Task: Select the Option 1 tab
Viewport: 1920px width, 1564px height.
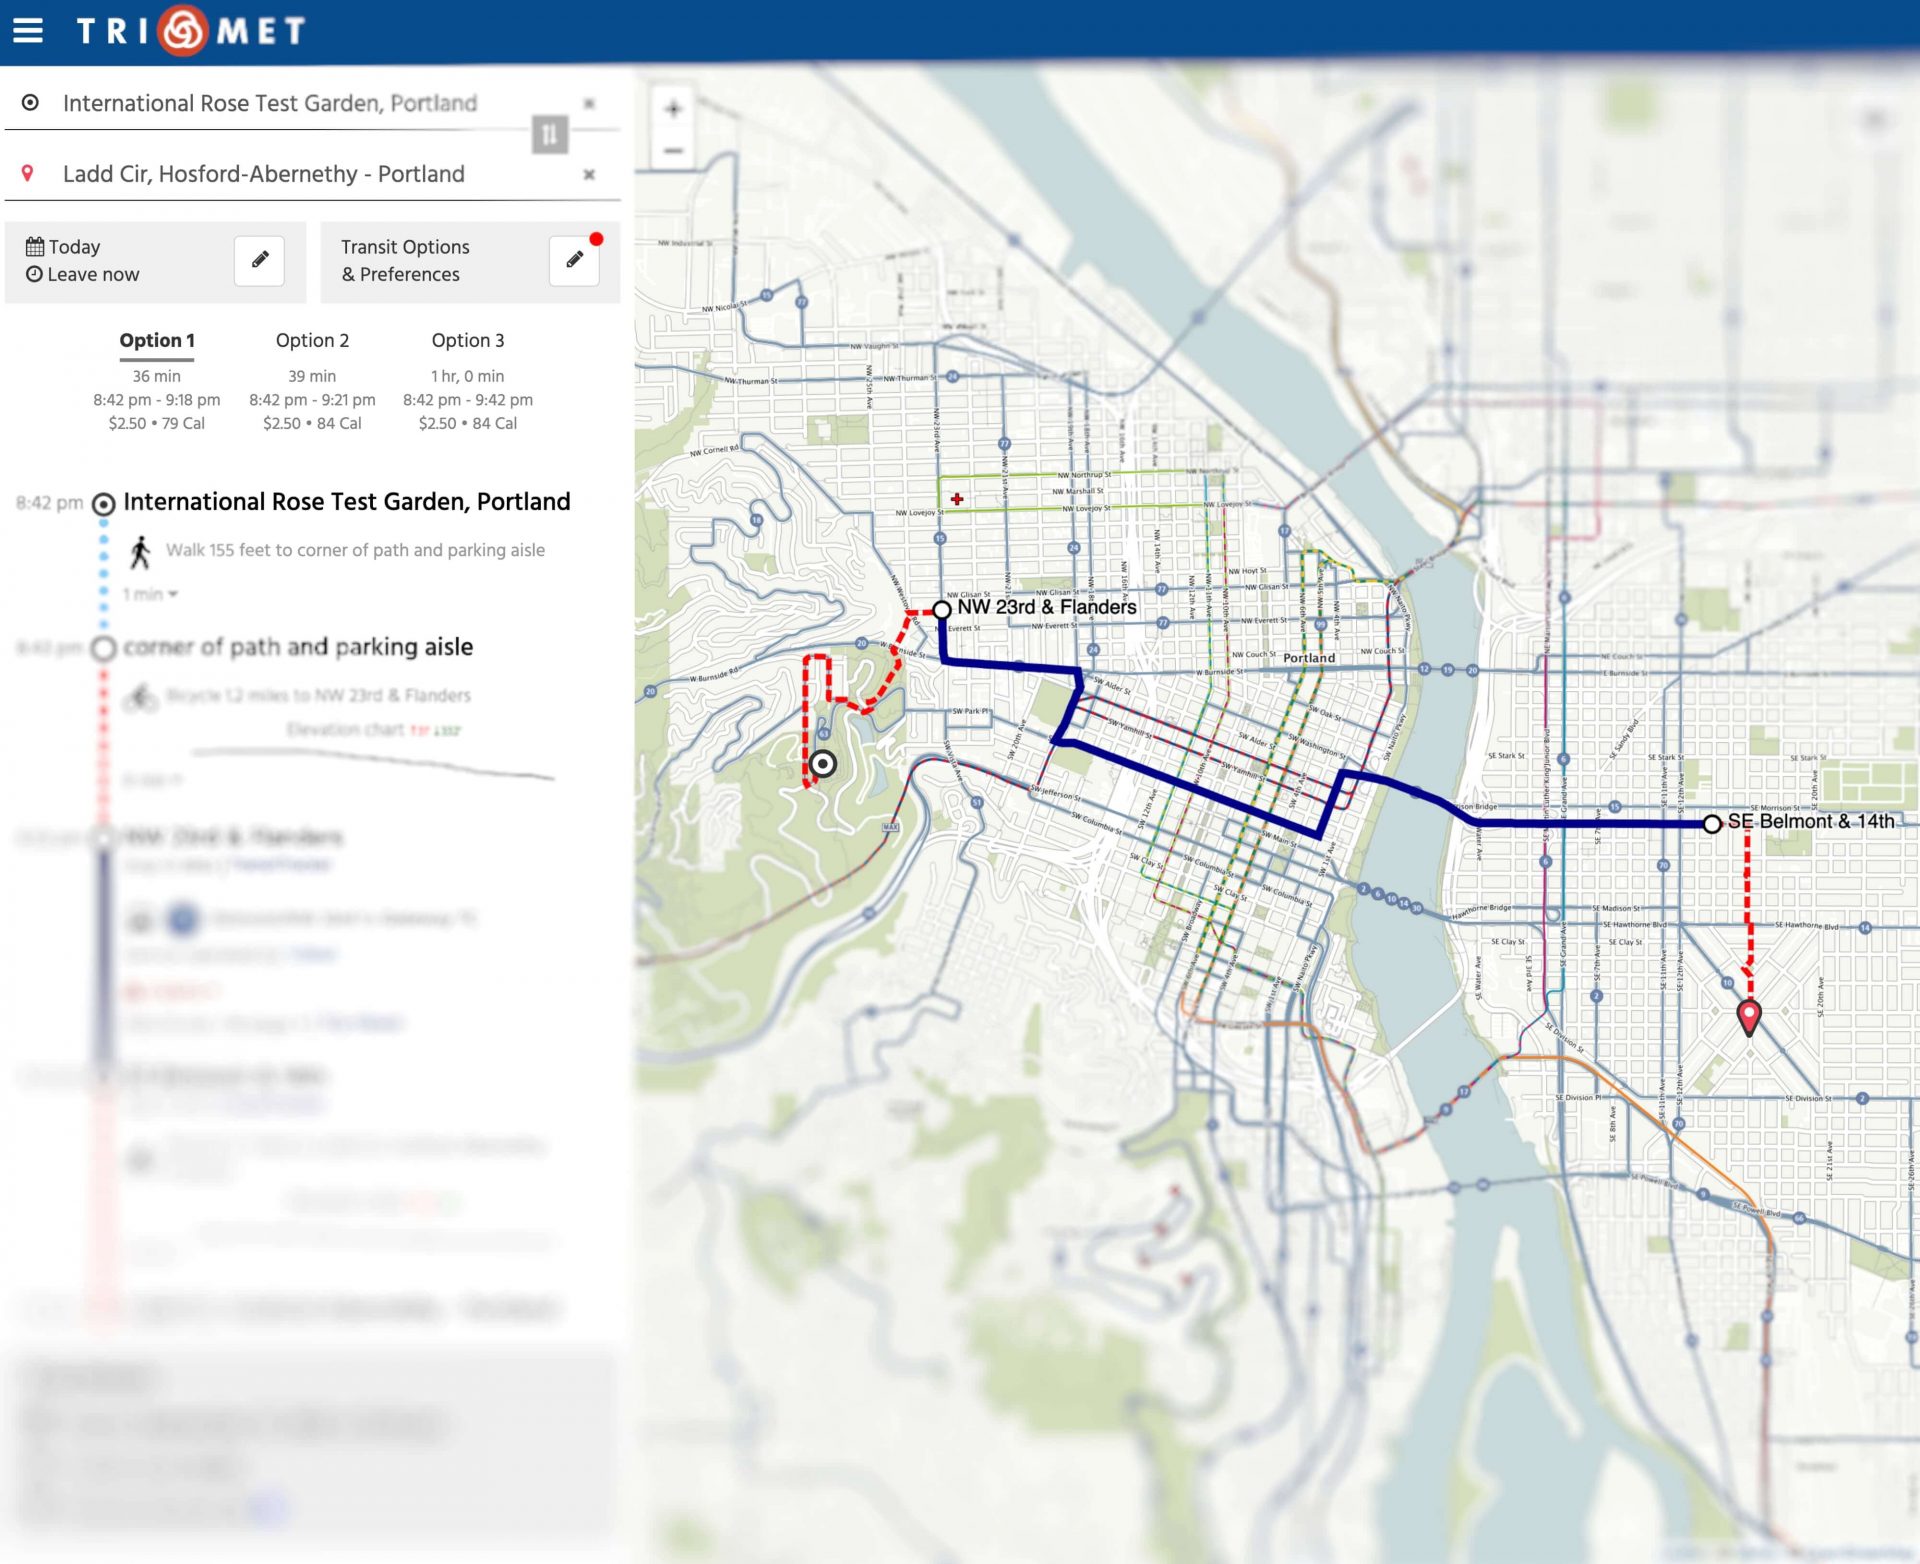Action: pos(156,340)
